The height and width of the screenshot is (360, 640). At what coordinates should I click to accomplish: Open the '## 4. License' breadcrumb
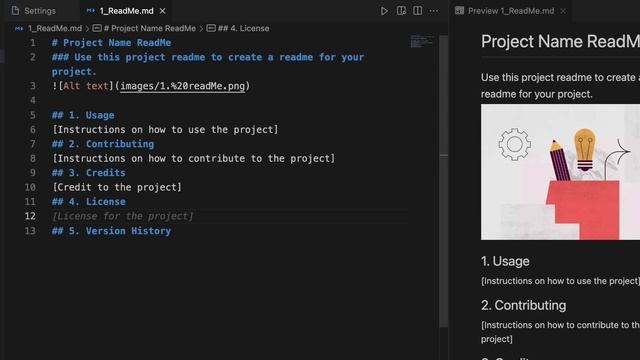[238, 29]
